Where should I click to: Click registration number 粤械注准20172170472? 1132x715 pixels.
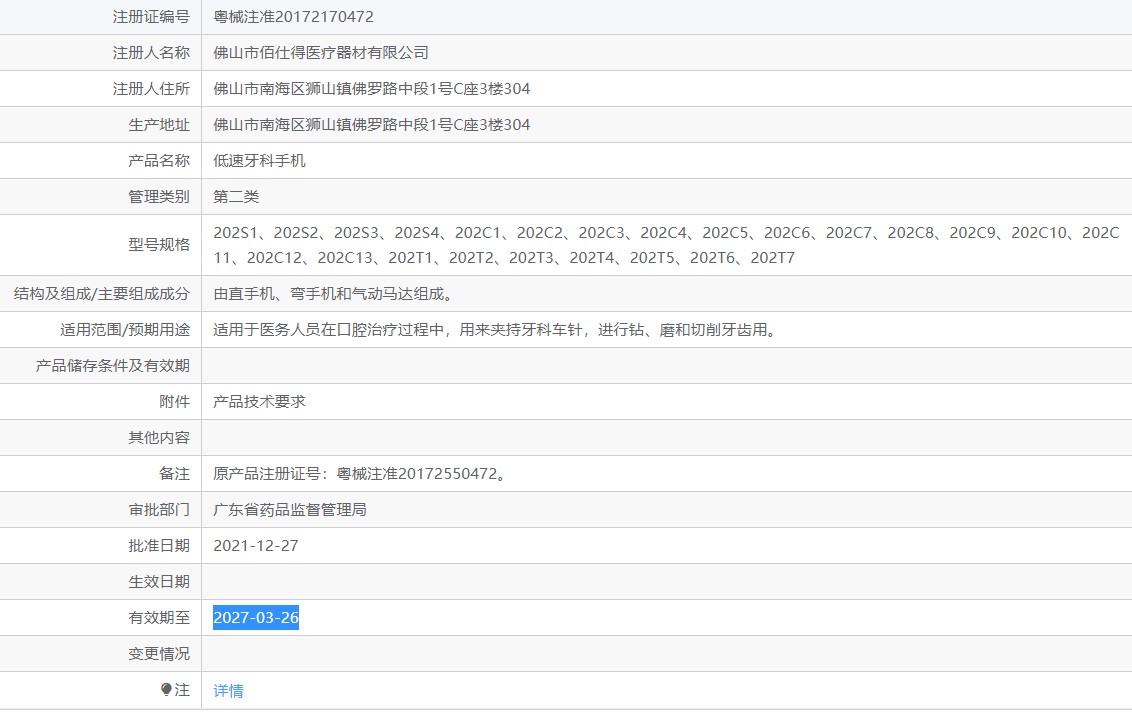click(x=293, y=17)
